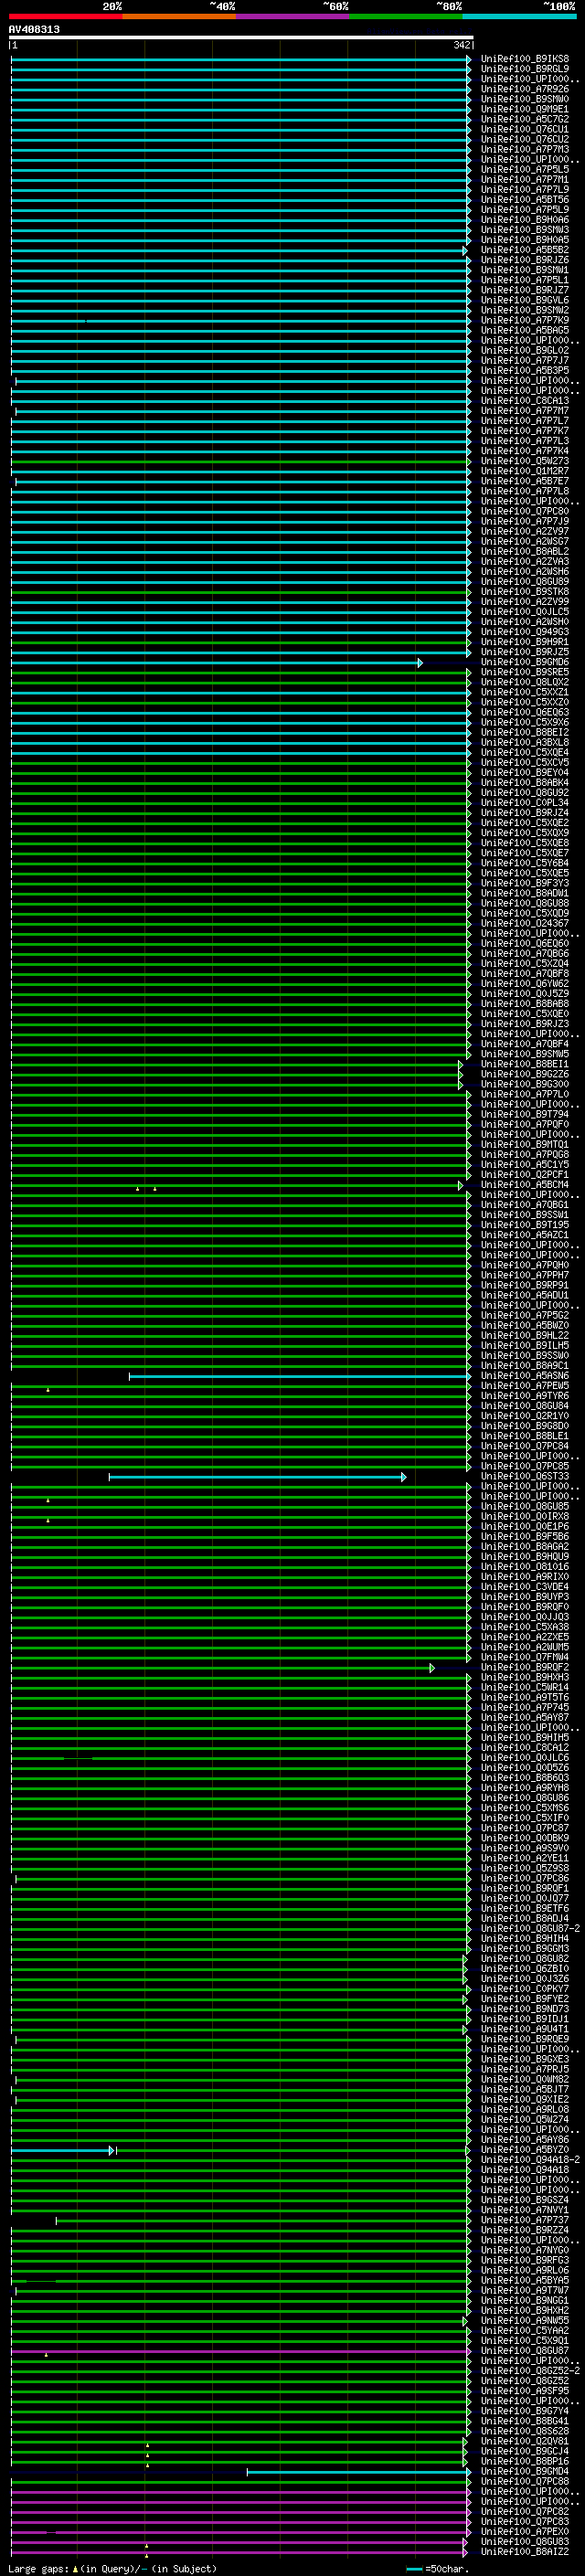Click label UniRef100_Q6ST33

[525, 1477]
